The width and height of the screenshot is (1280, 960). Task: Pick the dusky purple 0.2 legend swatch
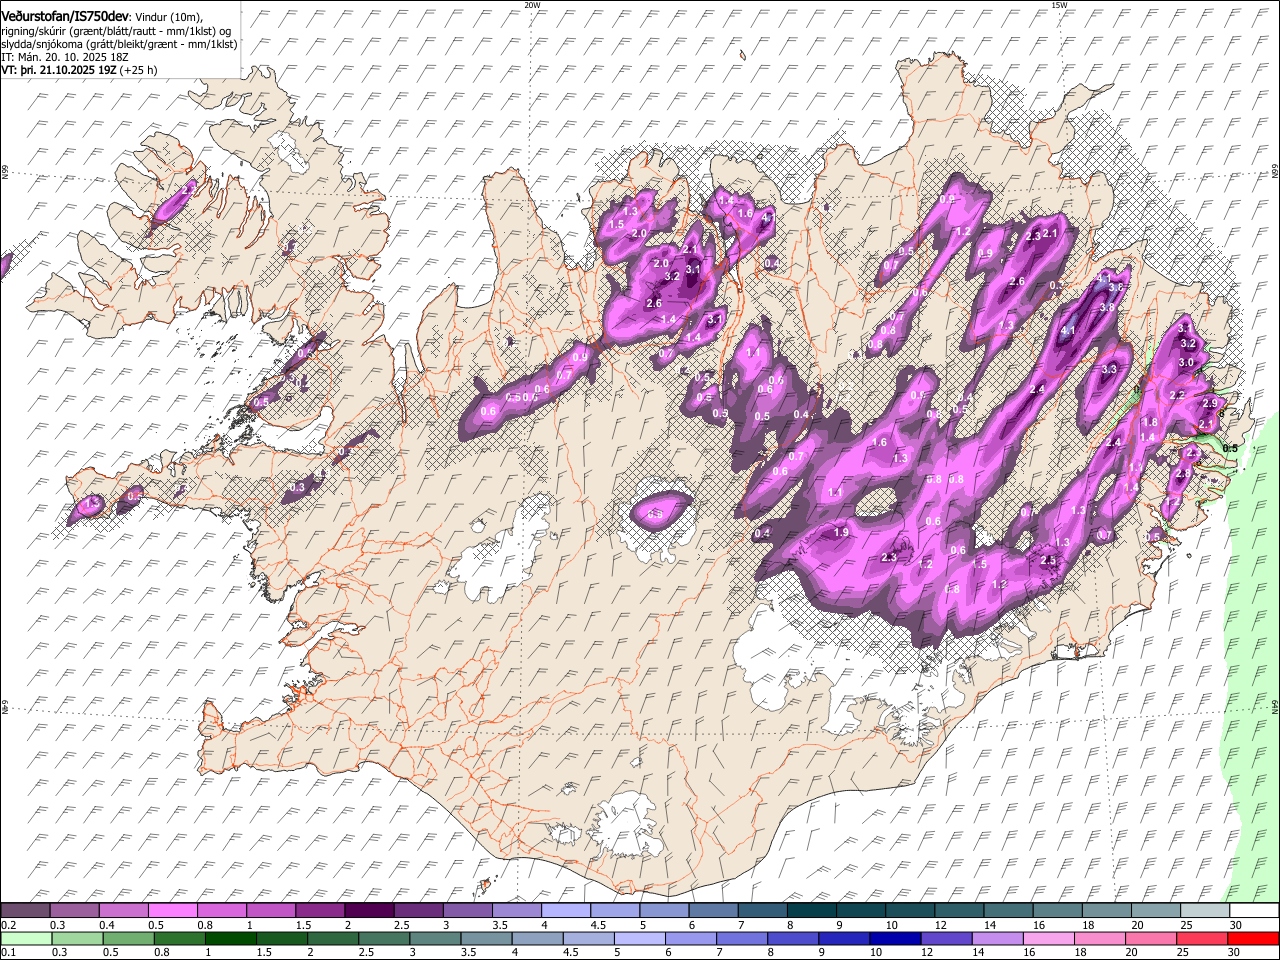(25, 910)
